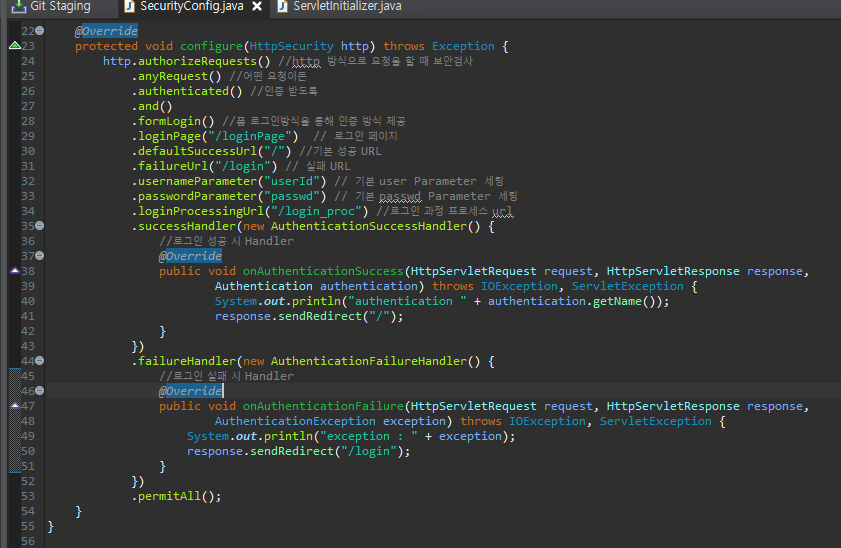This screenshot has height=548, width=841.
Task: Click the Git Staging tab icon
Action: pos(19,6)
